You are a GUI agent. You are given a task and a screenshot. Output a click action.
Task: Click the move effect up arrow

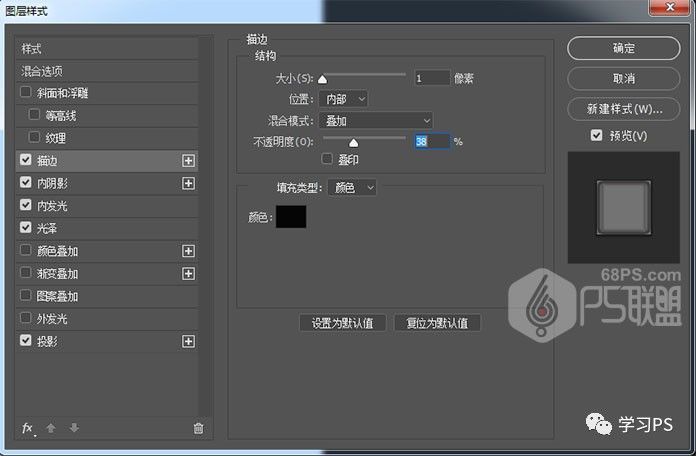coord(51,428)
